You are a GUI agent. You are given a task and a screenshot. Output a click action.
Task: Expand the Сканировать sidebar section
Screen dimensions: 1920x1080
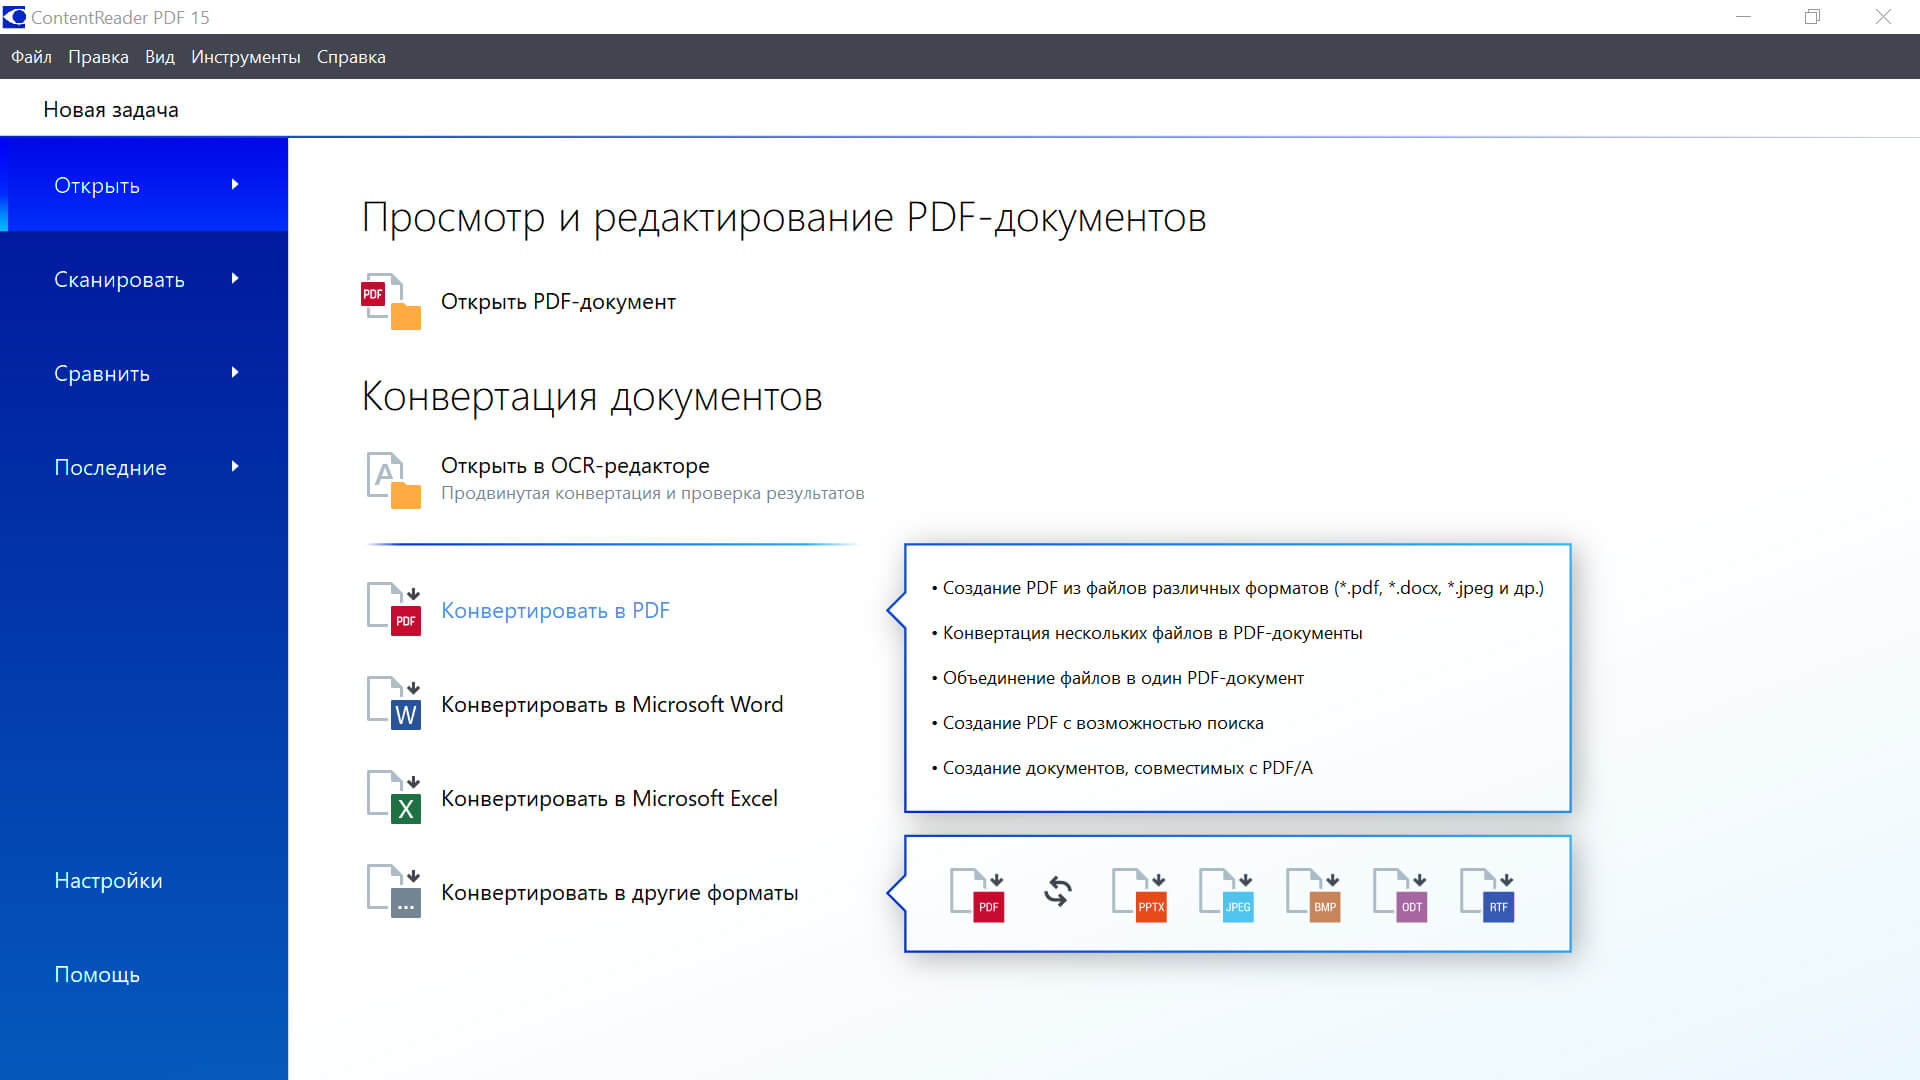click(144, 279)
